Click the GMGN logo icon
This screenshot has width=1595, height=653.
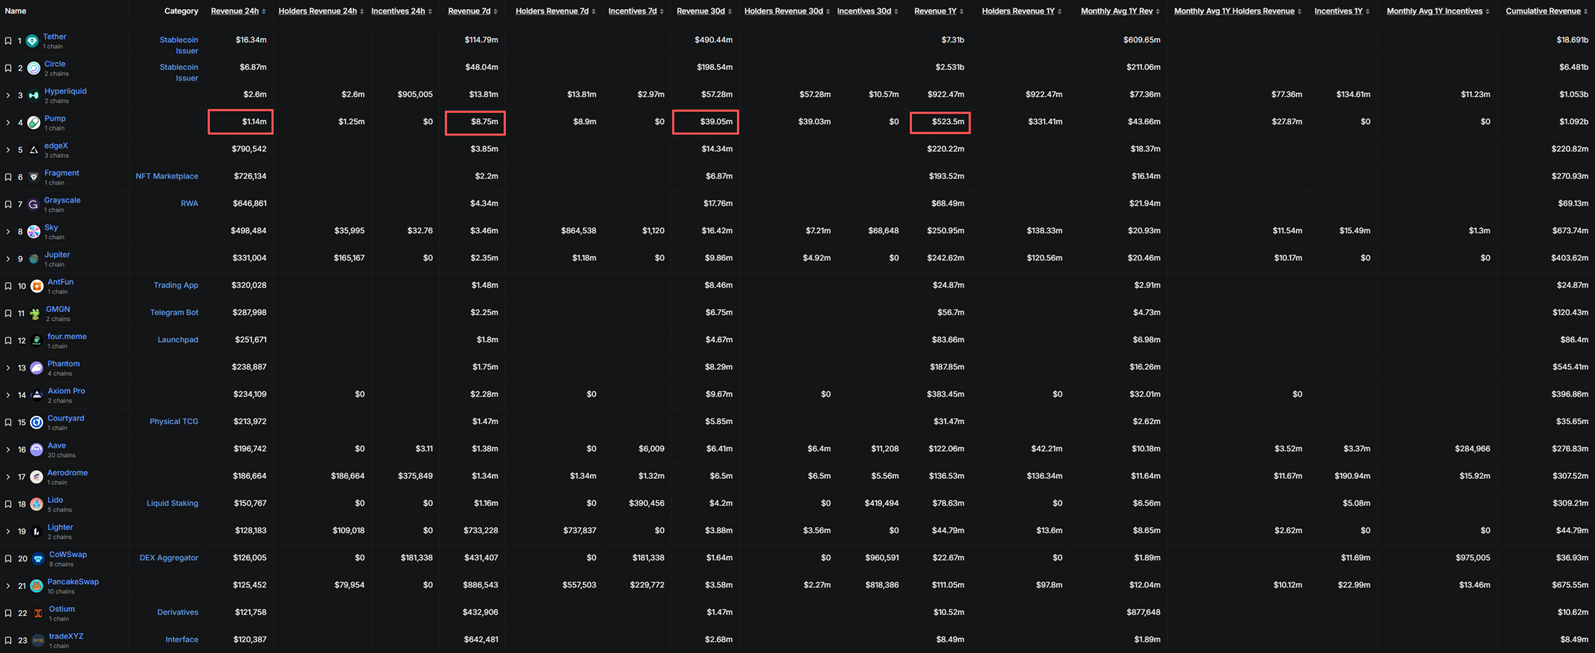(35, 313)
